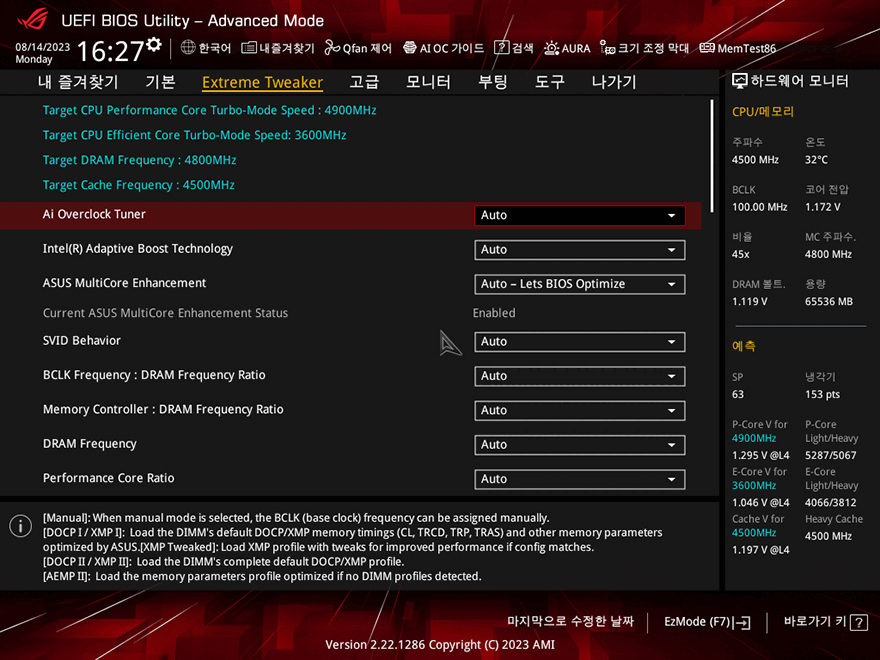
Task: Click Target Cache Frequency 4500MHz text
Action: pos(139,185)
